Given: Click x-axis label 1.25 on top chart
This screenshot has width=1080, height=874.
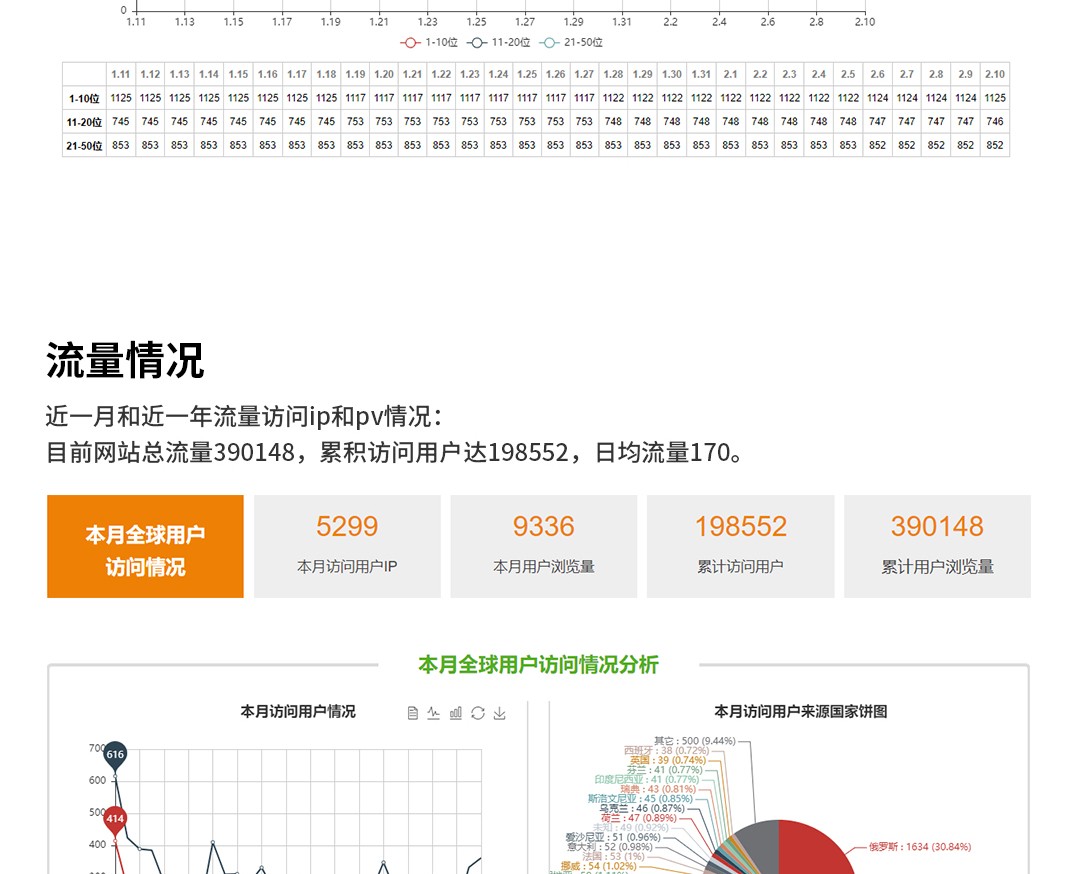Looking at the screenshot, I should 476,22.
